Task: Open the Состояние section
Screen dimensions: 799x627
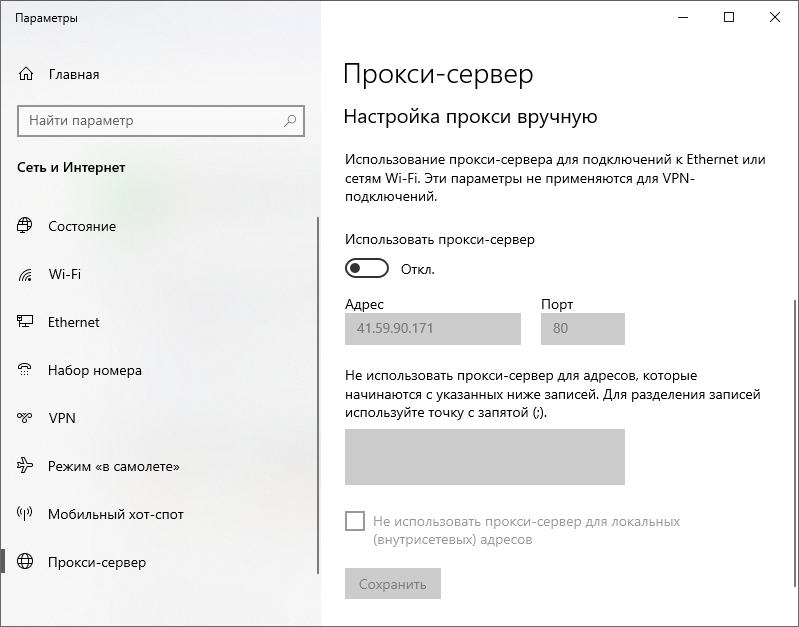Action: pyautogui.click(x=82, y=226)
